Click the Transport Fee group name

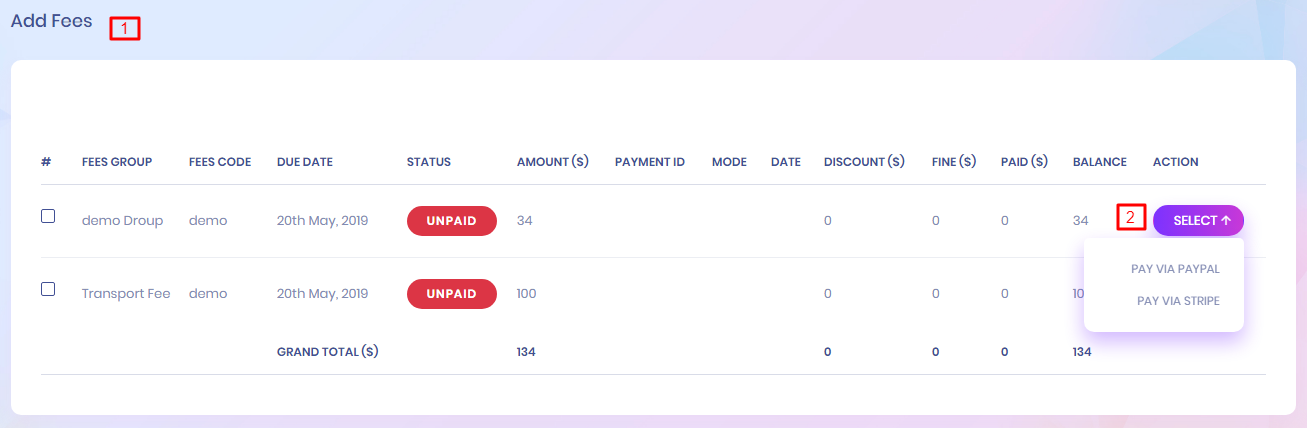point(126,294)
